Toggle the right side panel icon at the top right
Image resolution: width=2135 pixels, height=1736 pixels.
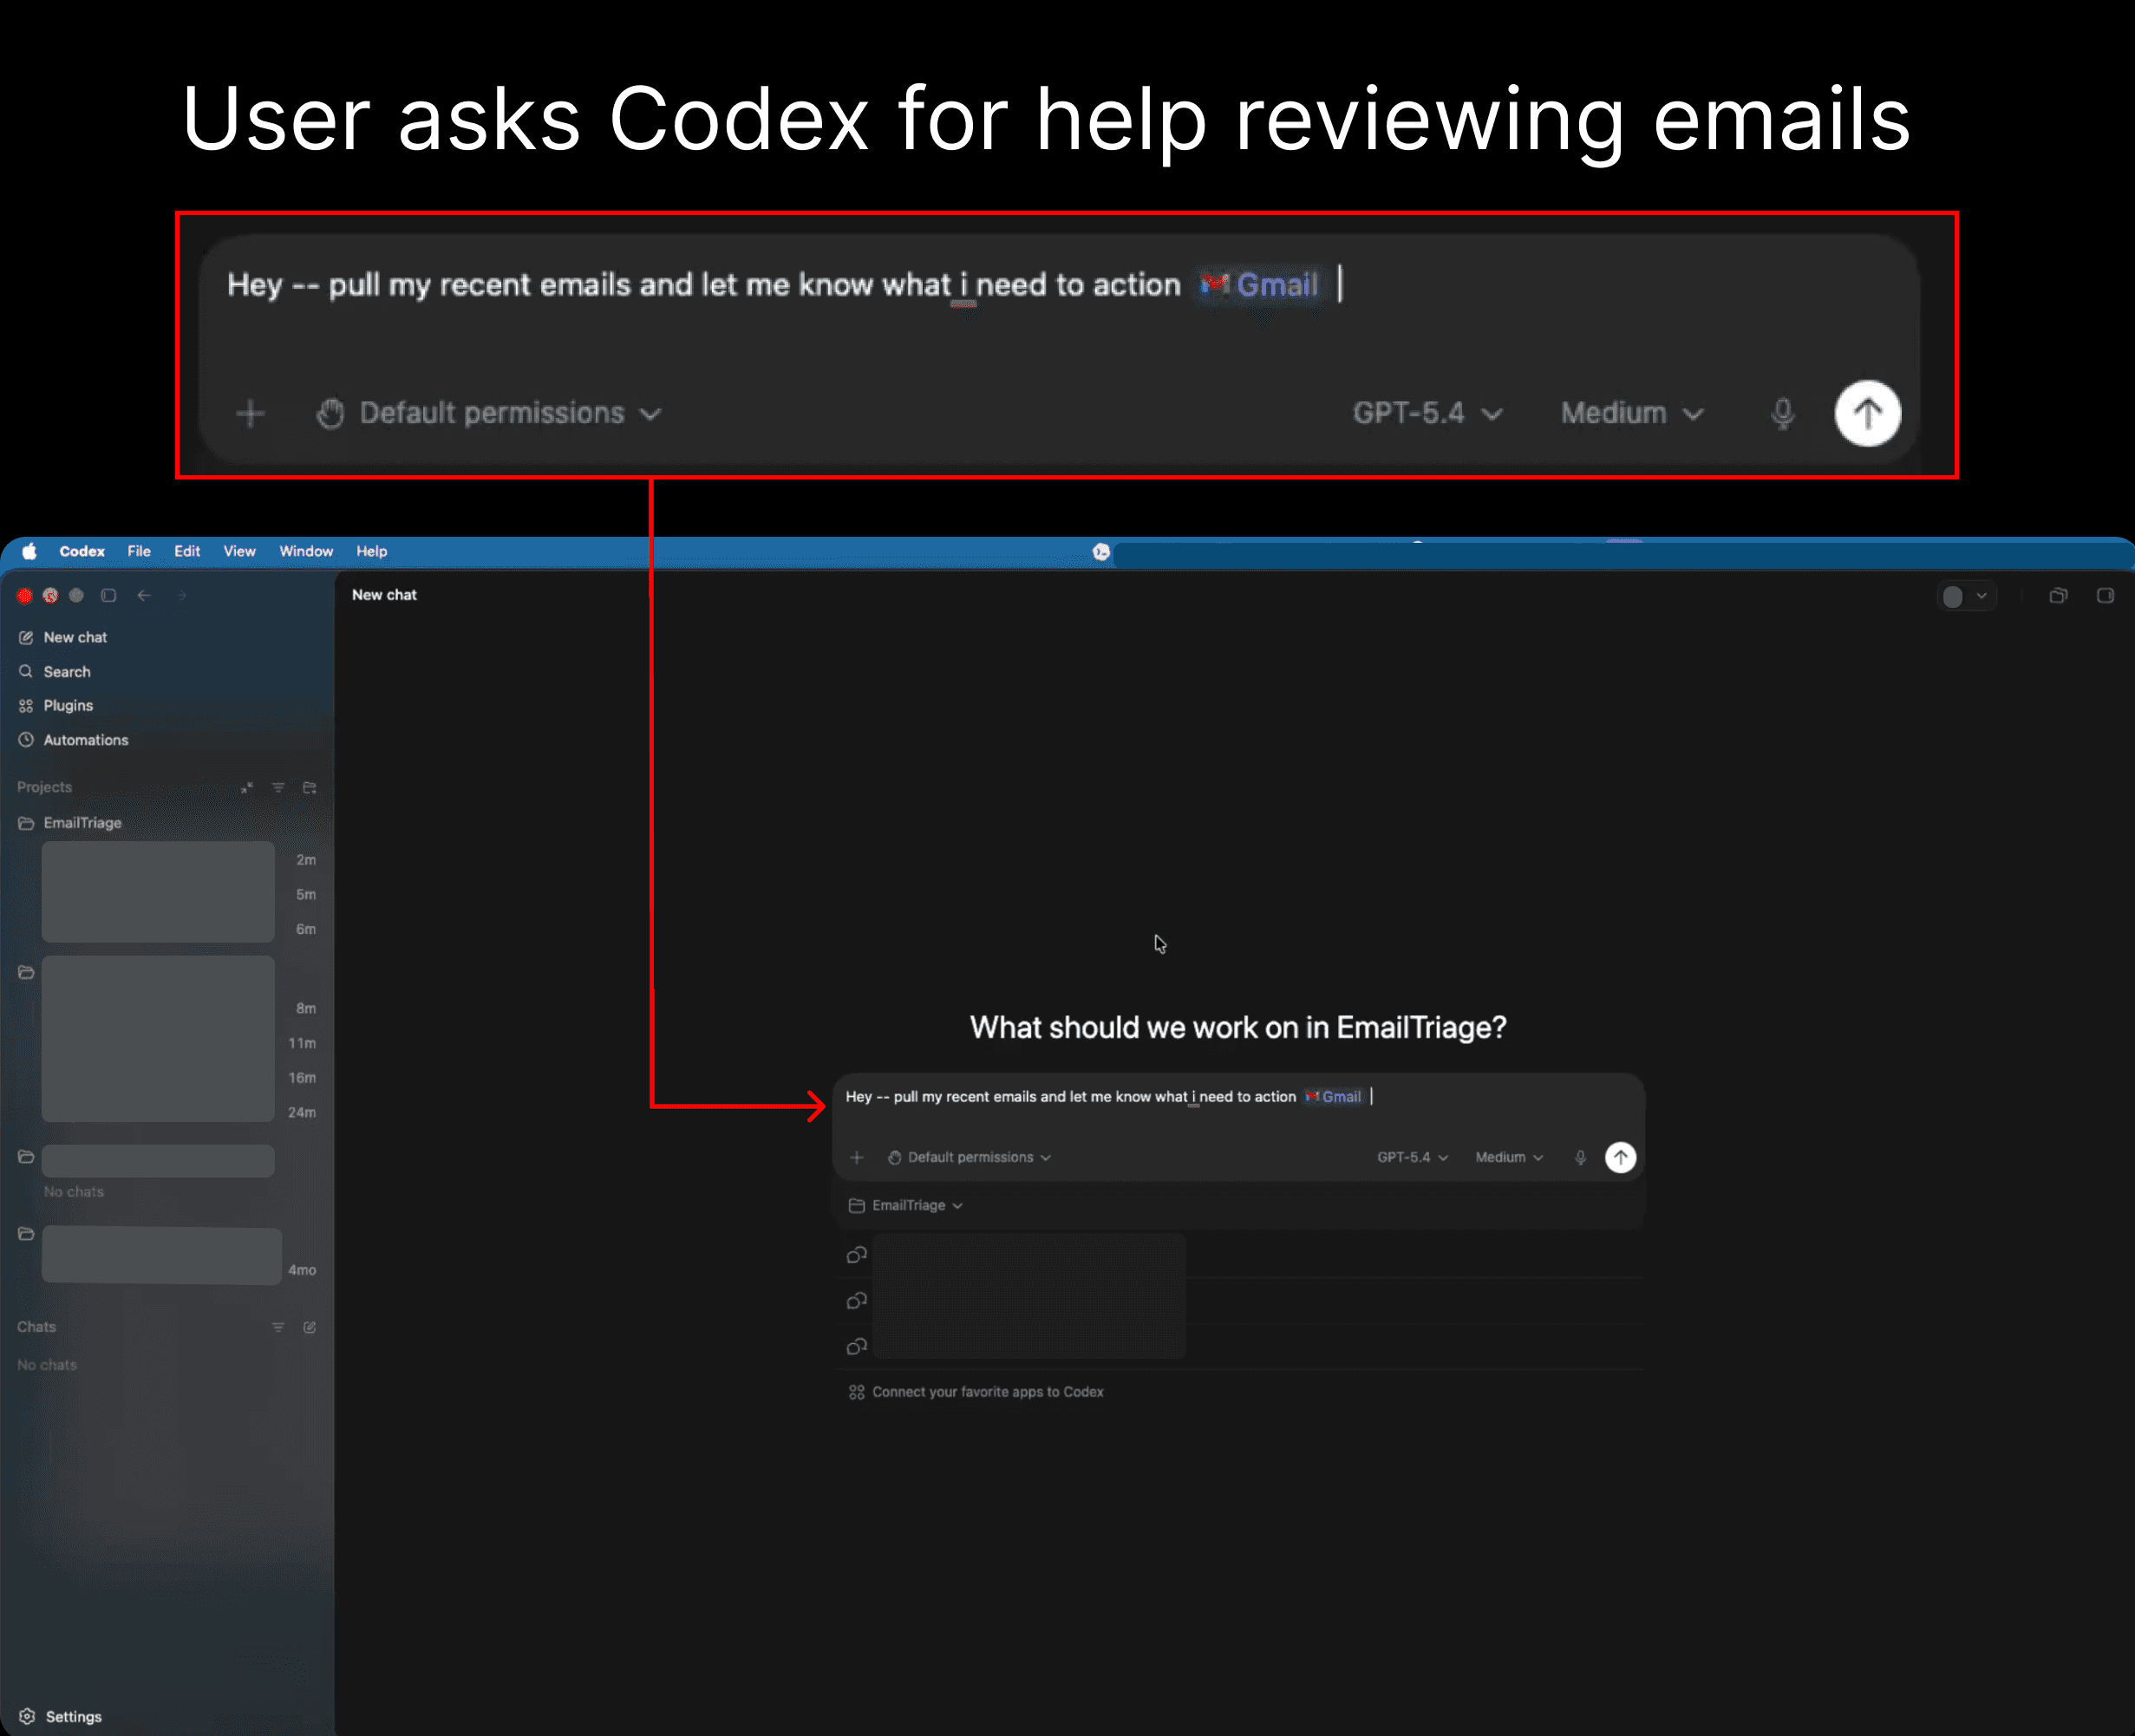2105,596
